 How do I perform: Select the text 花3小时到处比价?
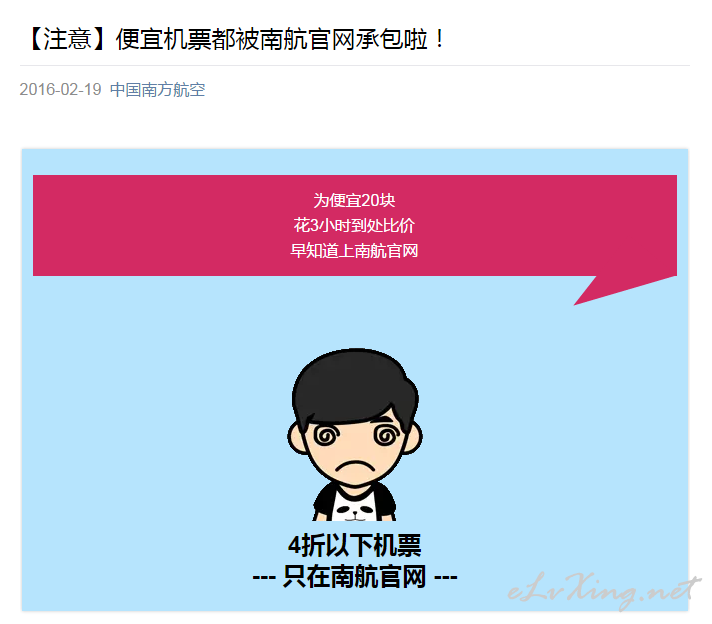(354, 226)
